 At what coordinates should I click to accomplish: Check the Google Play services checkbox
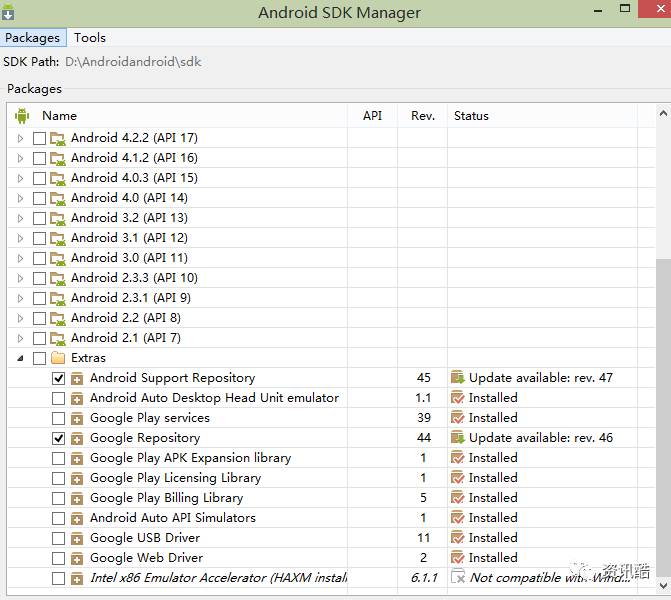pos(58,418)
